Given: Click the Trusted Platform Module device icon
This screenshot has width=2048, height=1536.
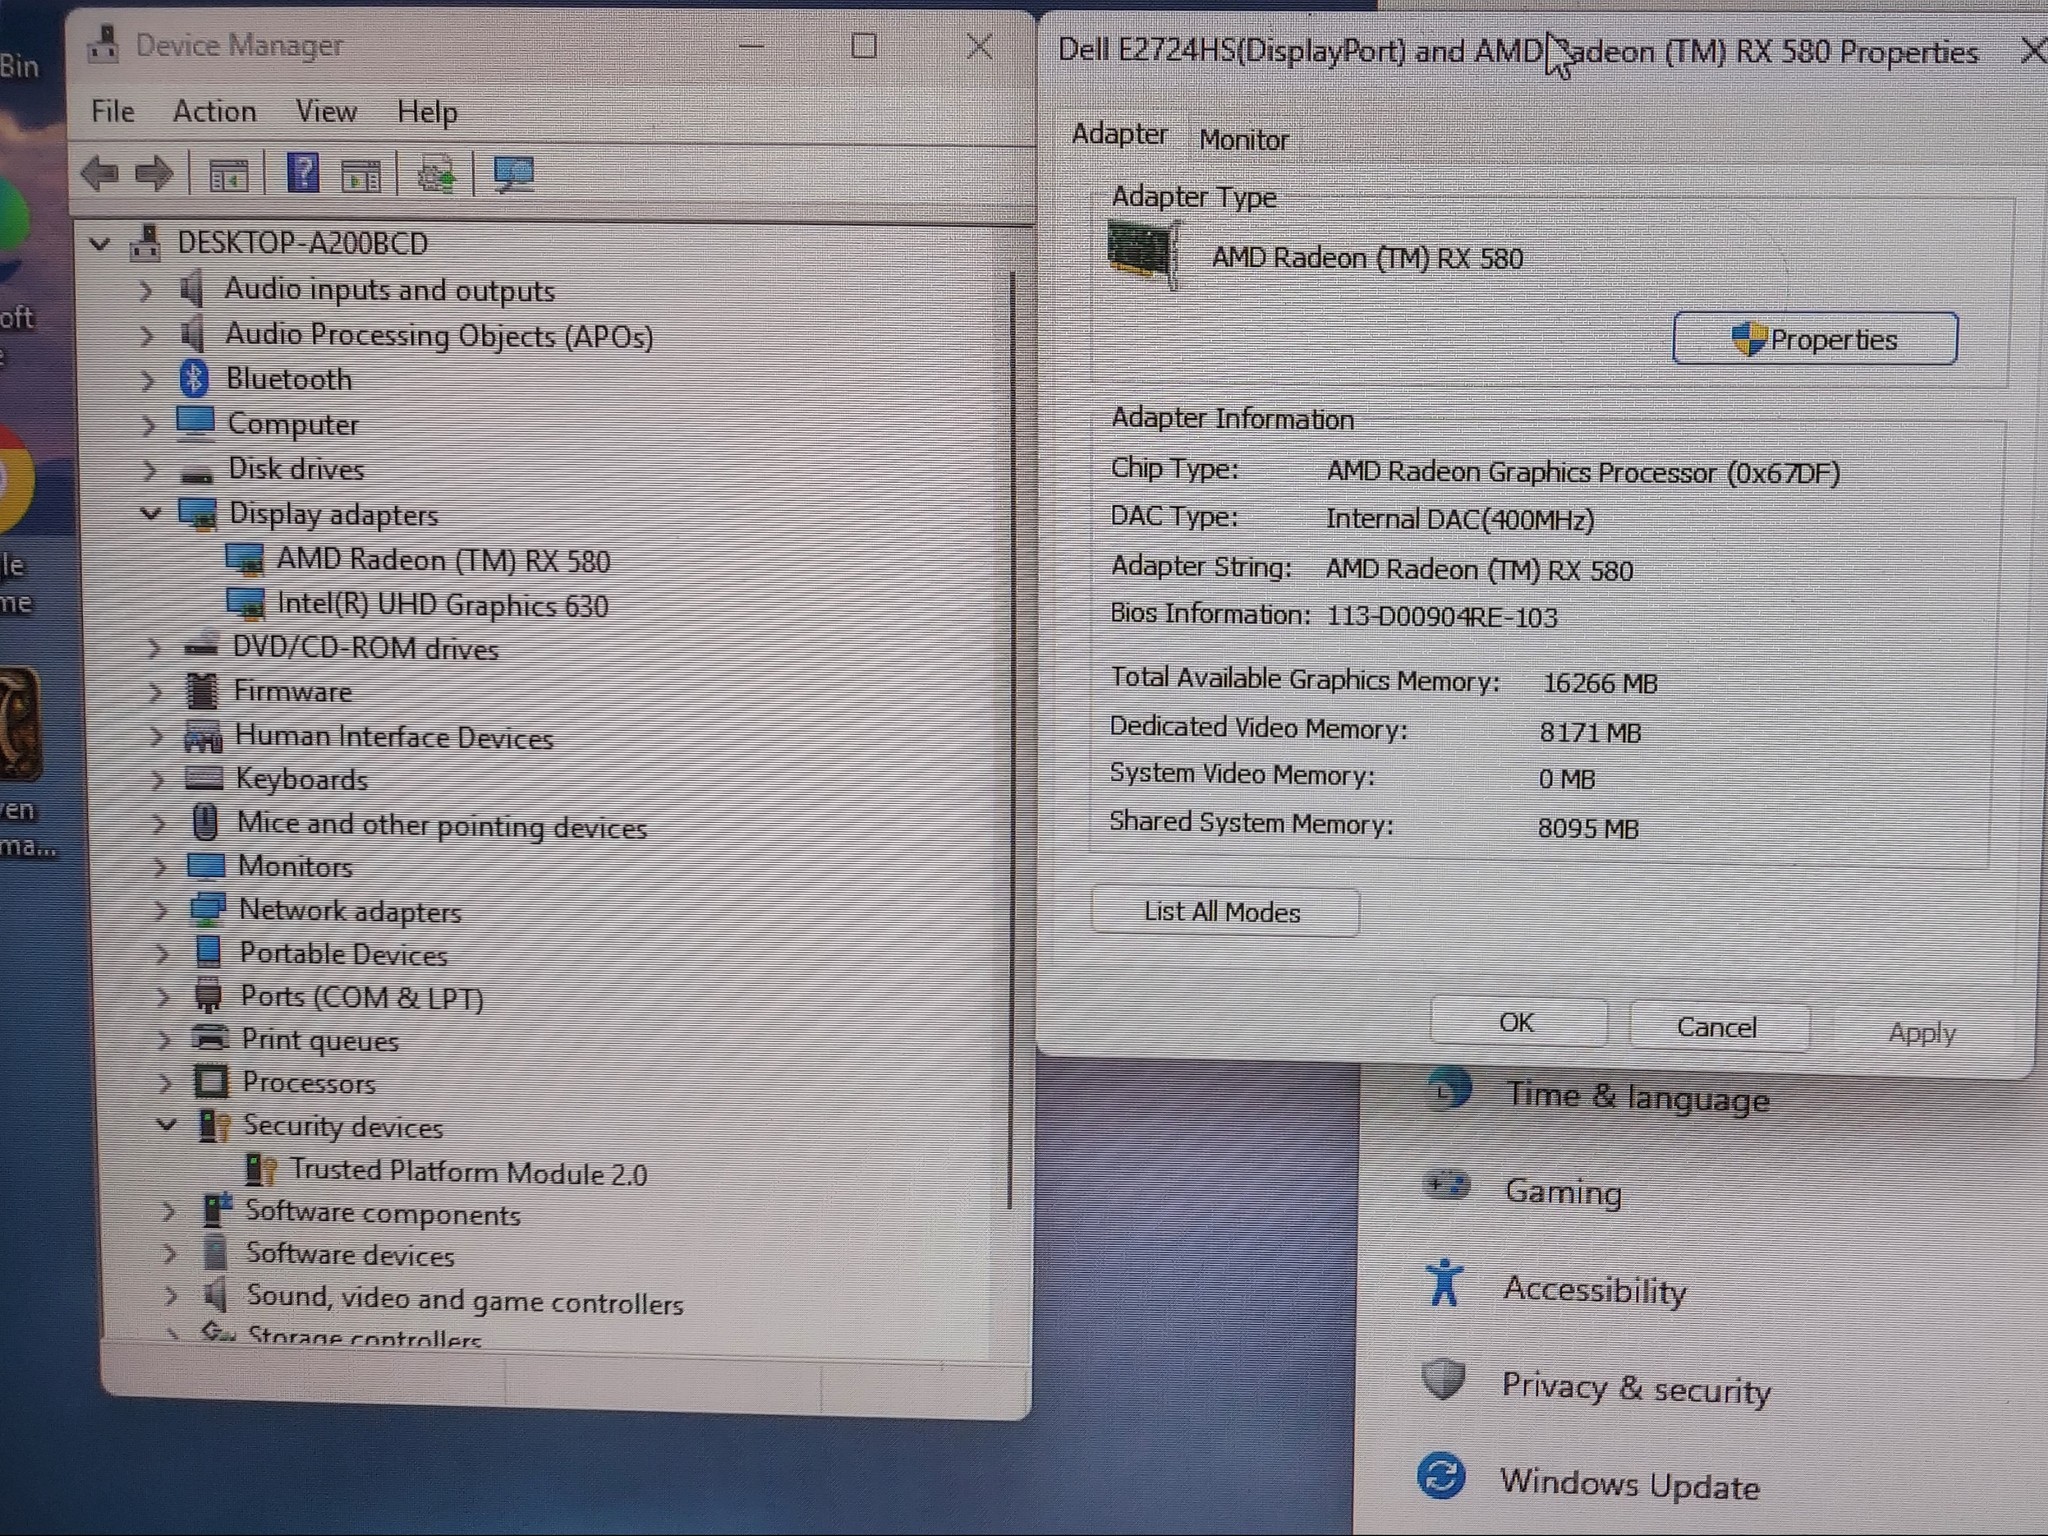Looking at the screenshot, I should point(262,1169).
